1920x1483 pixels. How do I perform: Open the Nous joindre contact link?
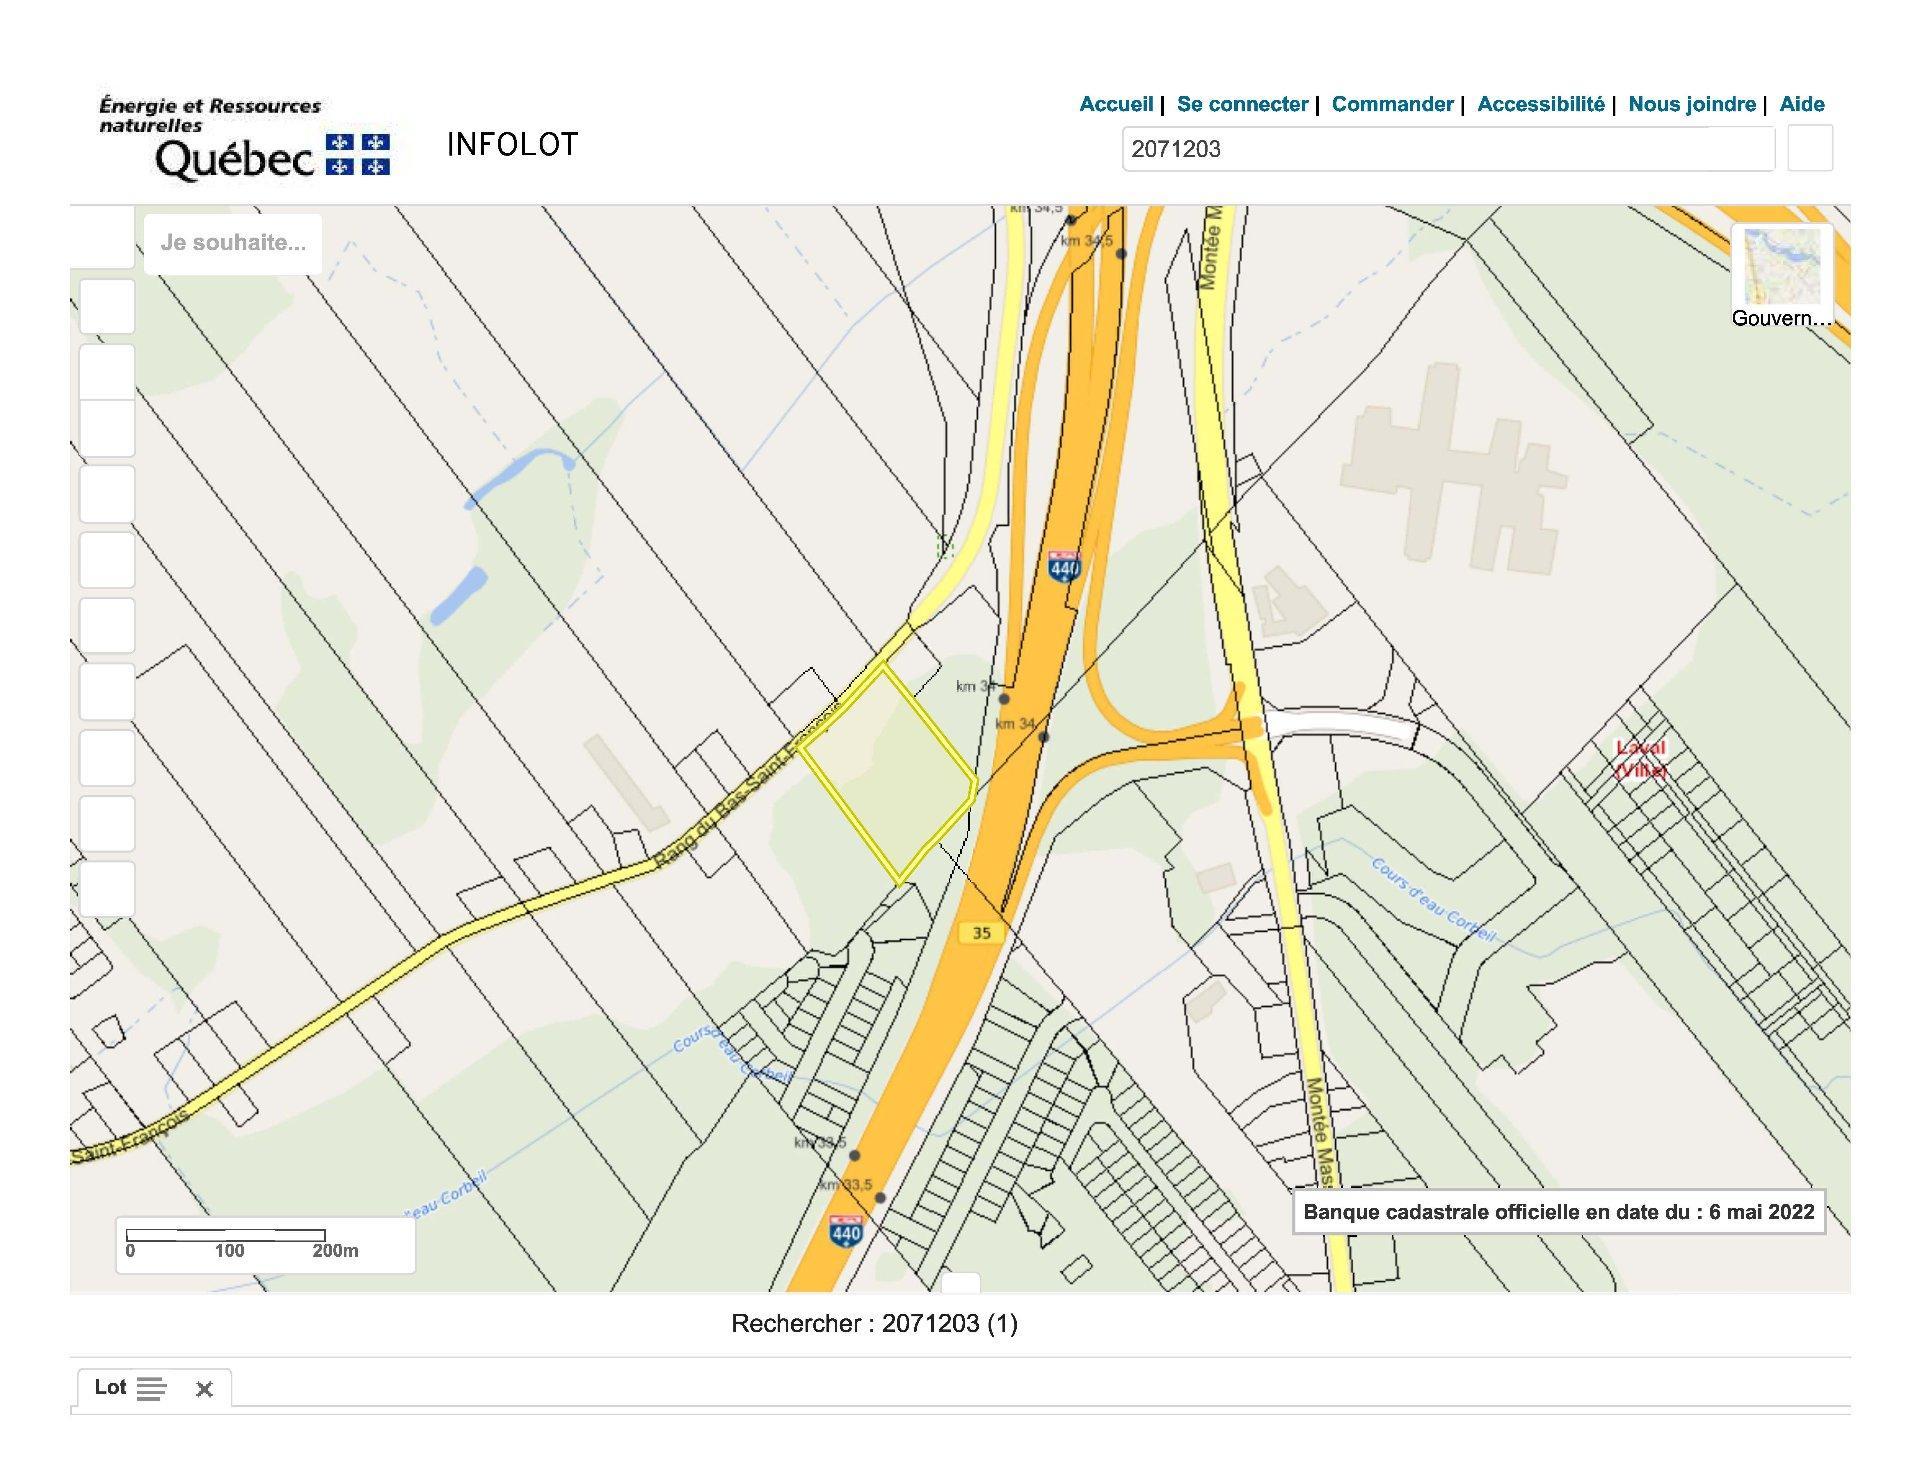(x=1691, y=104)
